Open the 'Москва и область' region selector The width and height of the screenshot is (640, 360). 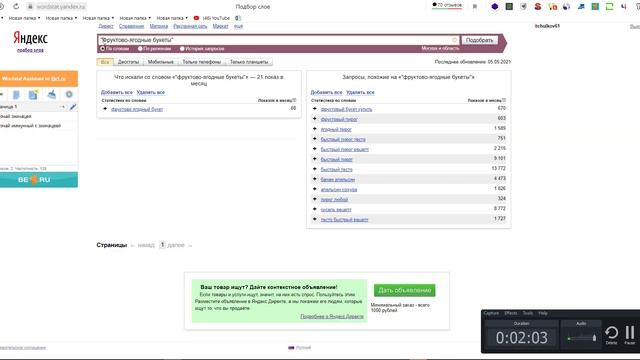440,48
